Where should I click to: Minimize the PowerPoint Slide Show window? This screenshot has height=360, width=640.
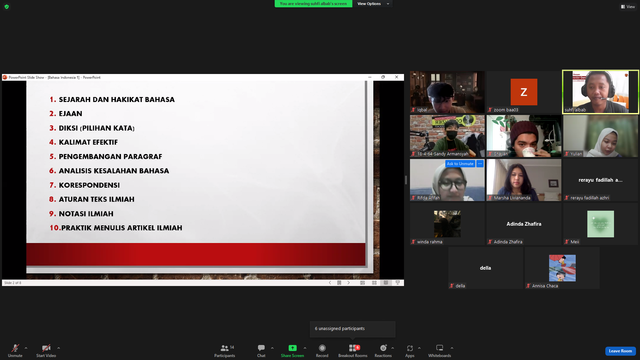(x=370, y=77)
